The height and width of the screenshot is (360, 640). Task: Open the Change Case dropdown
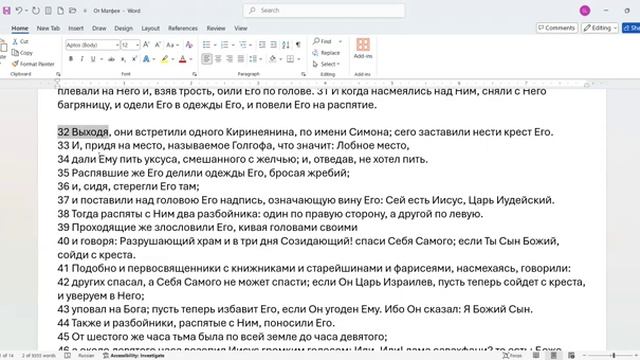click(x=172, y=44)
